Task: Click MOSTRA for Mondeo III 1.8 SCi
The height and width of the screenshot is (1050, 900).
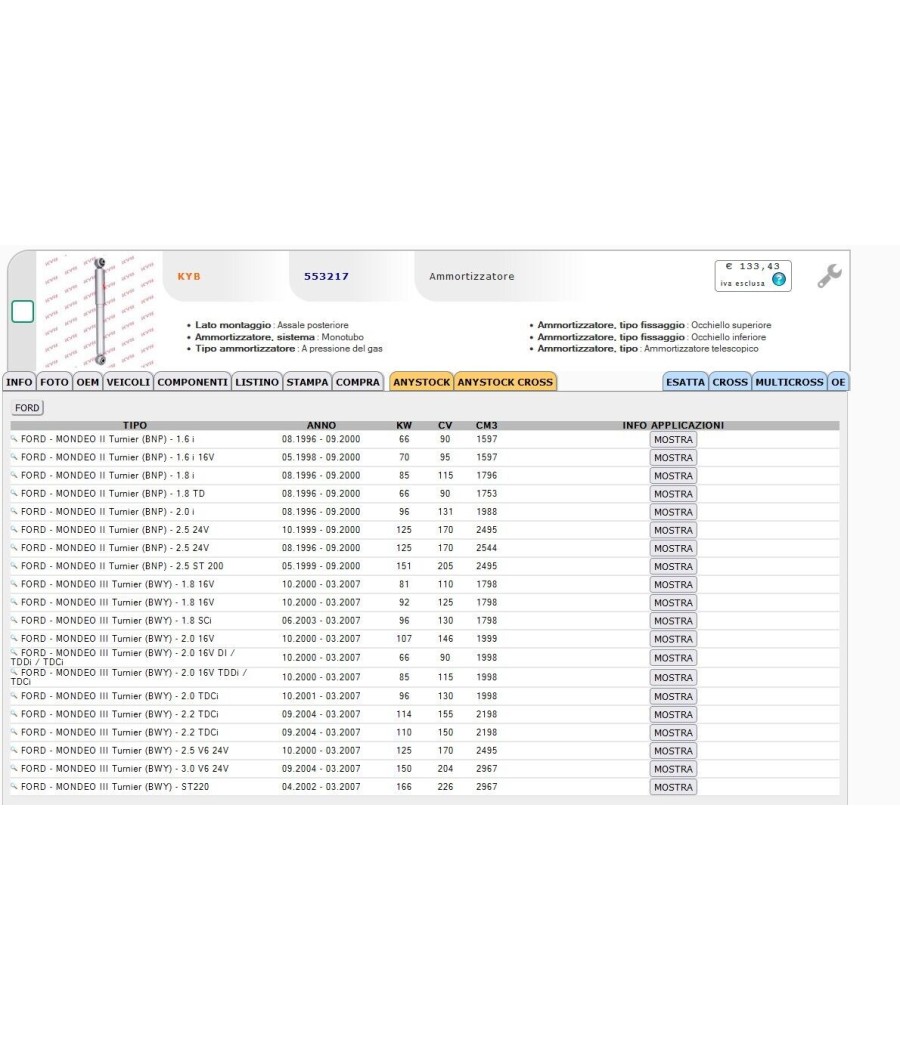Action: point(673,621)
